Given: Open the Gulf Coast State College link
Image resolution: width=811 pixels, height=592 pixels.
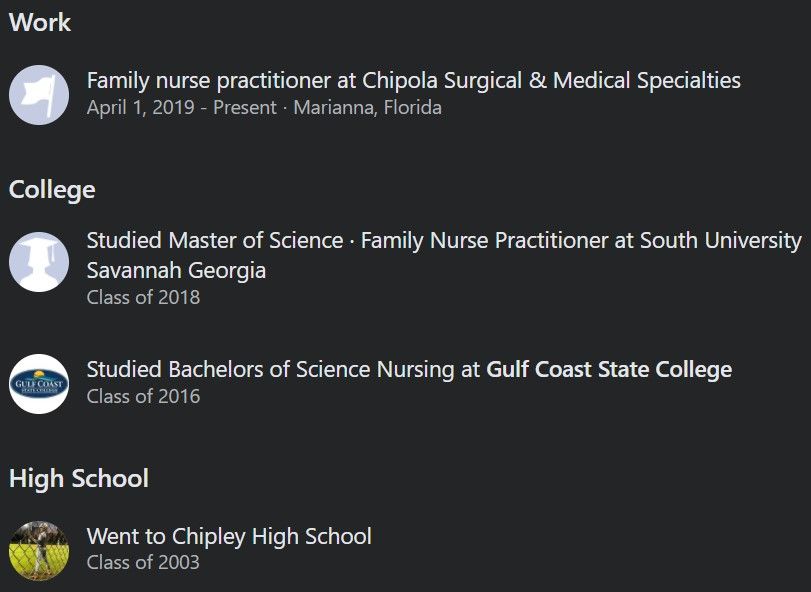Looking at the screenshot, I should (609, 370).
